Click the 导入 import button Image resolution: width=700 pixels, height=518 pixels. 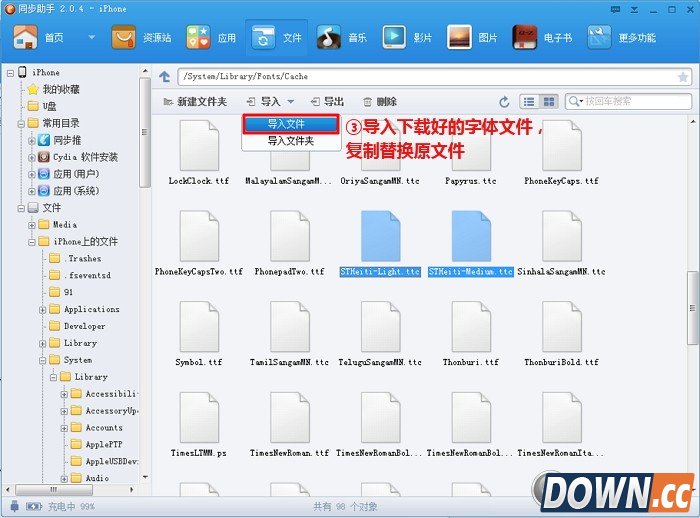264,102
